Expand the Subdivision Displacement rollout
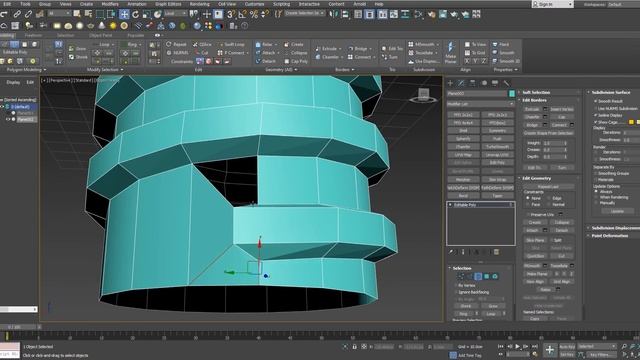This screenshot has height=360, width=640. point(616,228)
